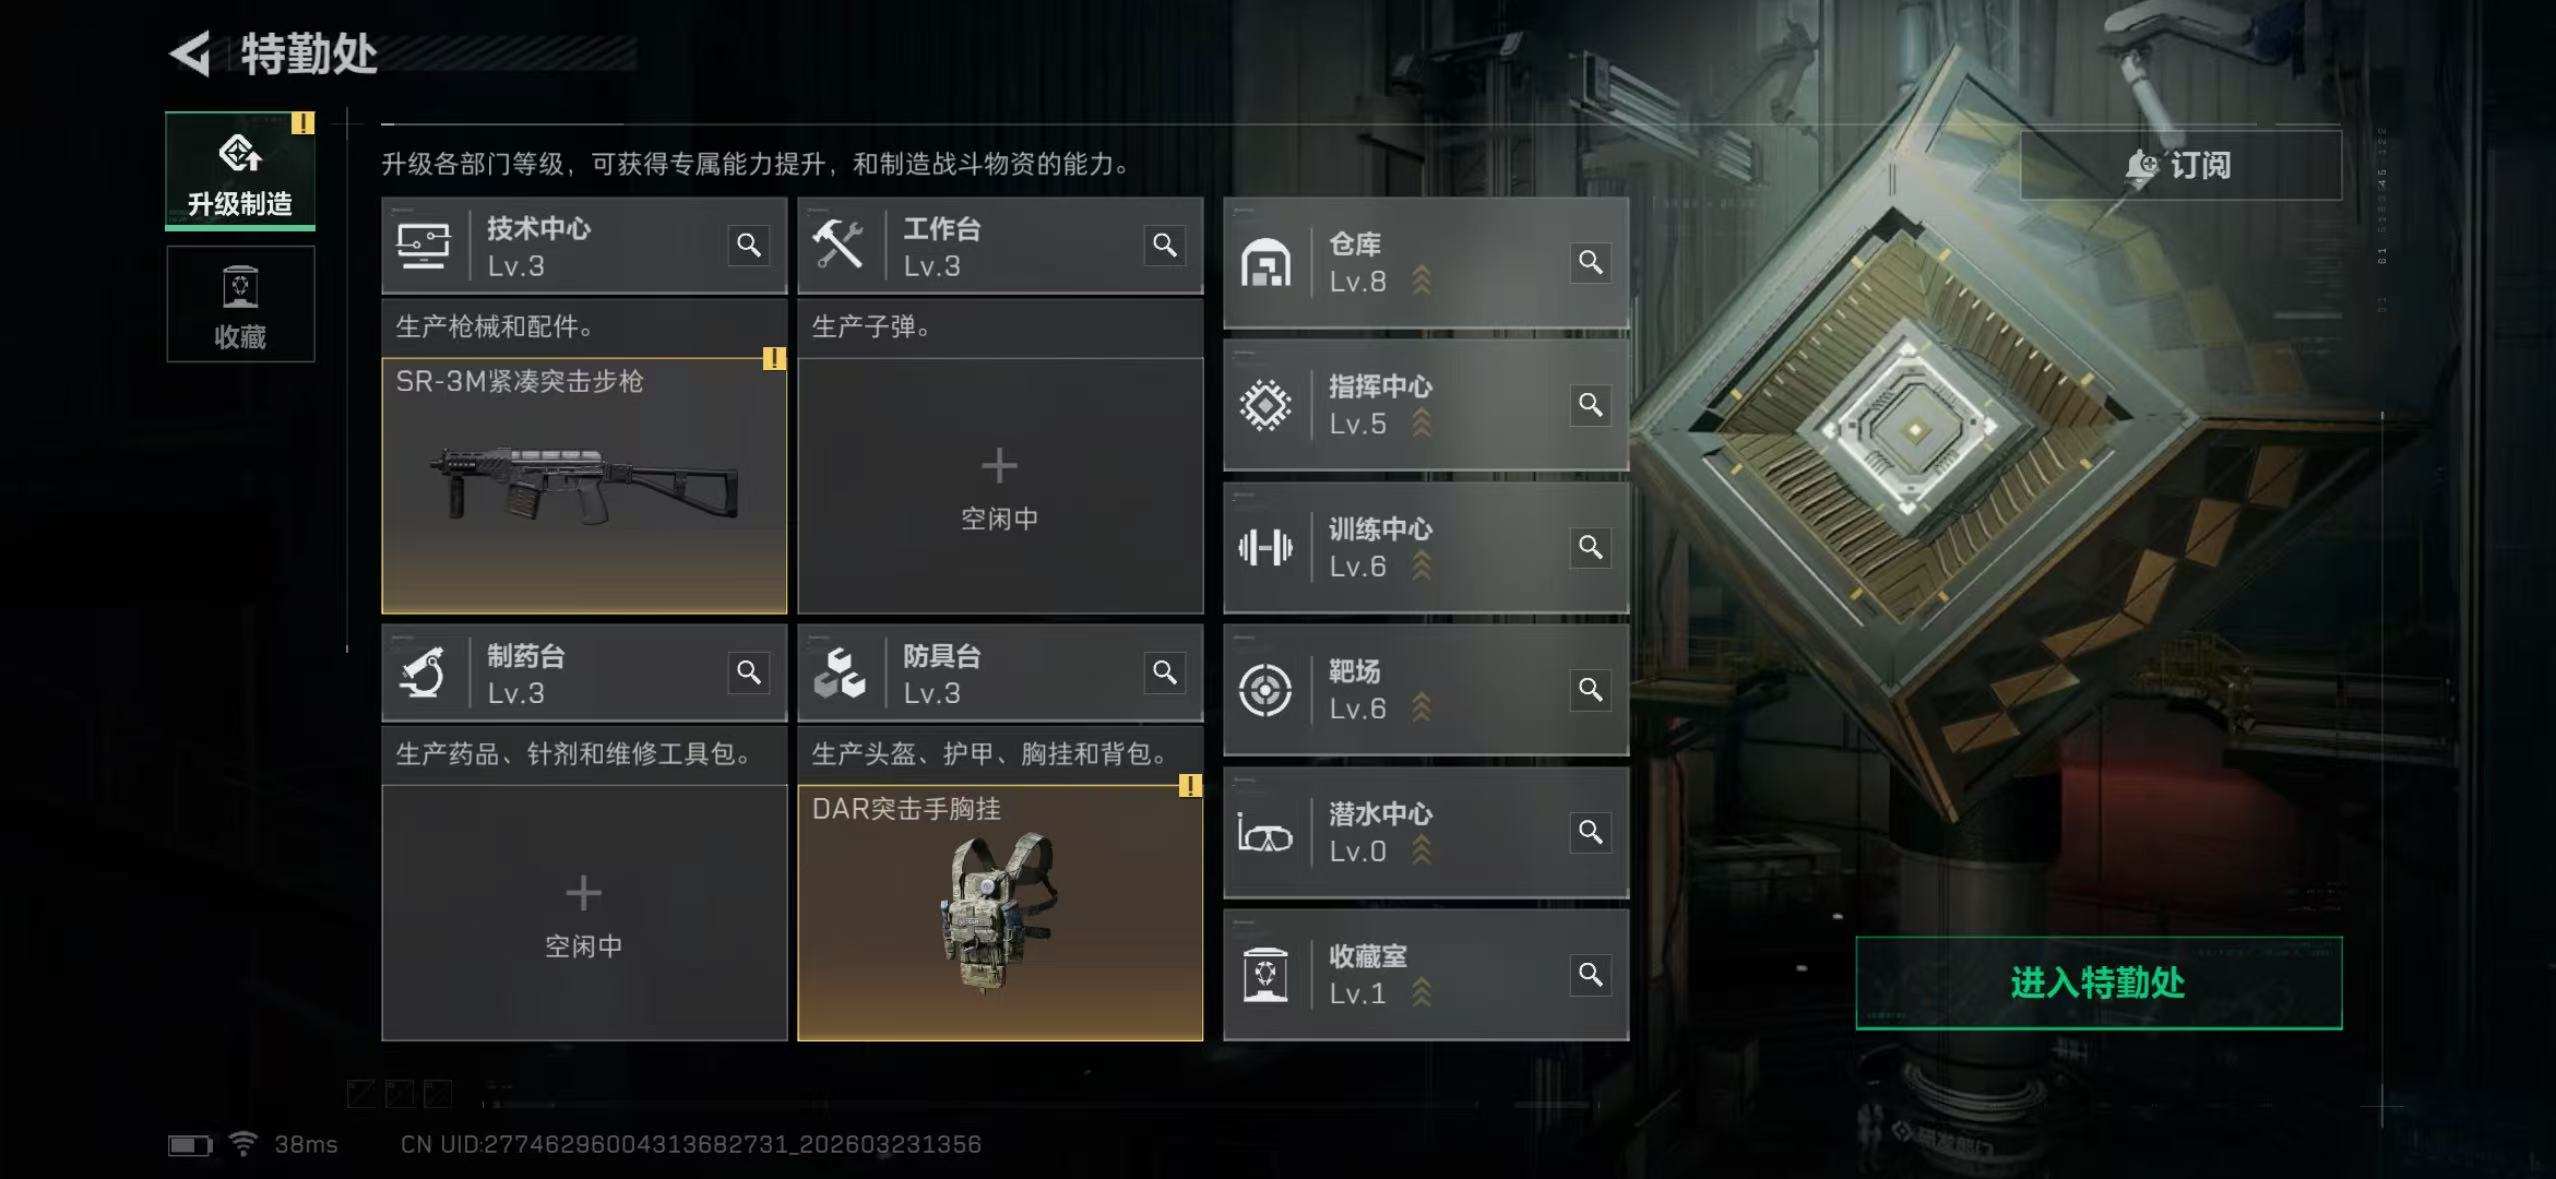
Task: Open the magnifier icon for 技术中心
Action: tap(748, 245)
